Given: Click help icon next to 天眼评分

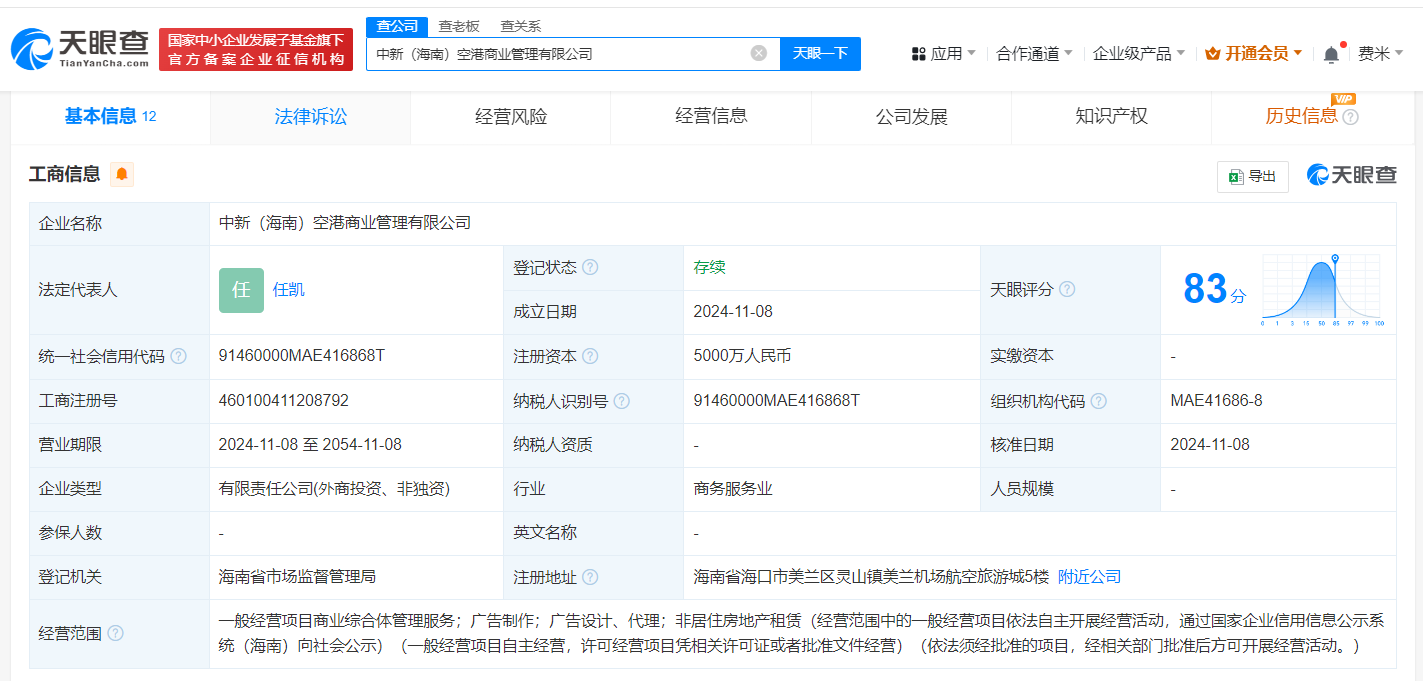Looking at the screenshot, I should point(1067,290).
